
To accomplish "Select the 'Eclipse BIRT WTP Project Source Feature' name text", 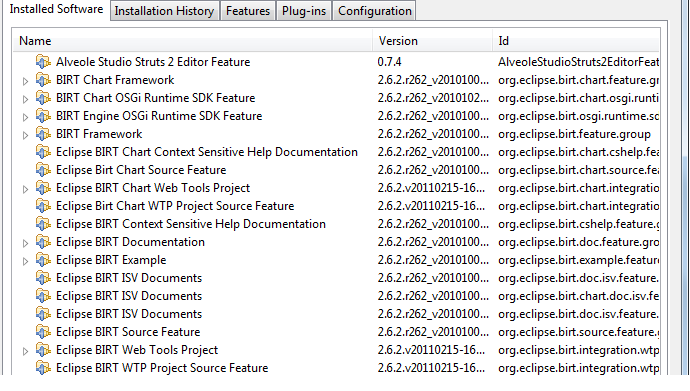I will pyautogui.click(x=162, y=369).
